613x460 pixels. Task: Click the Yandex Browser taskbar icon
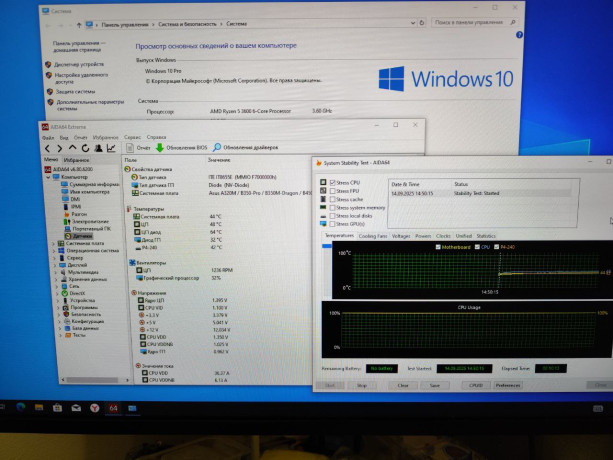pos(94,410)
